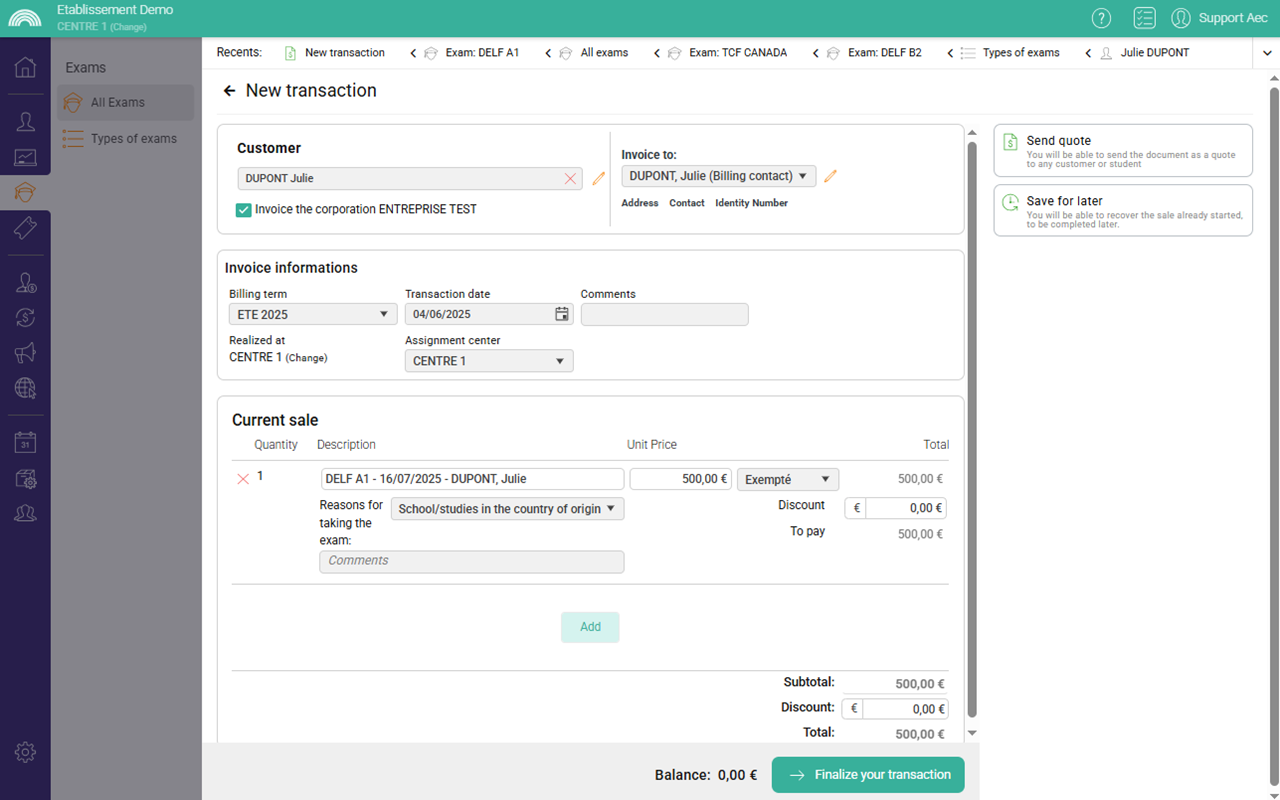
Task: Open the Billing term dropdown
Action: [312, 314]
